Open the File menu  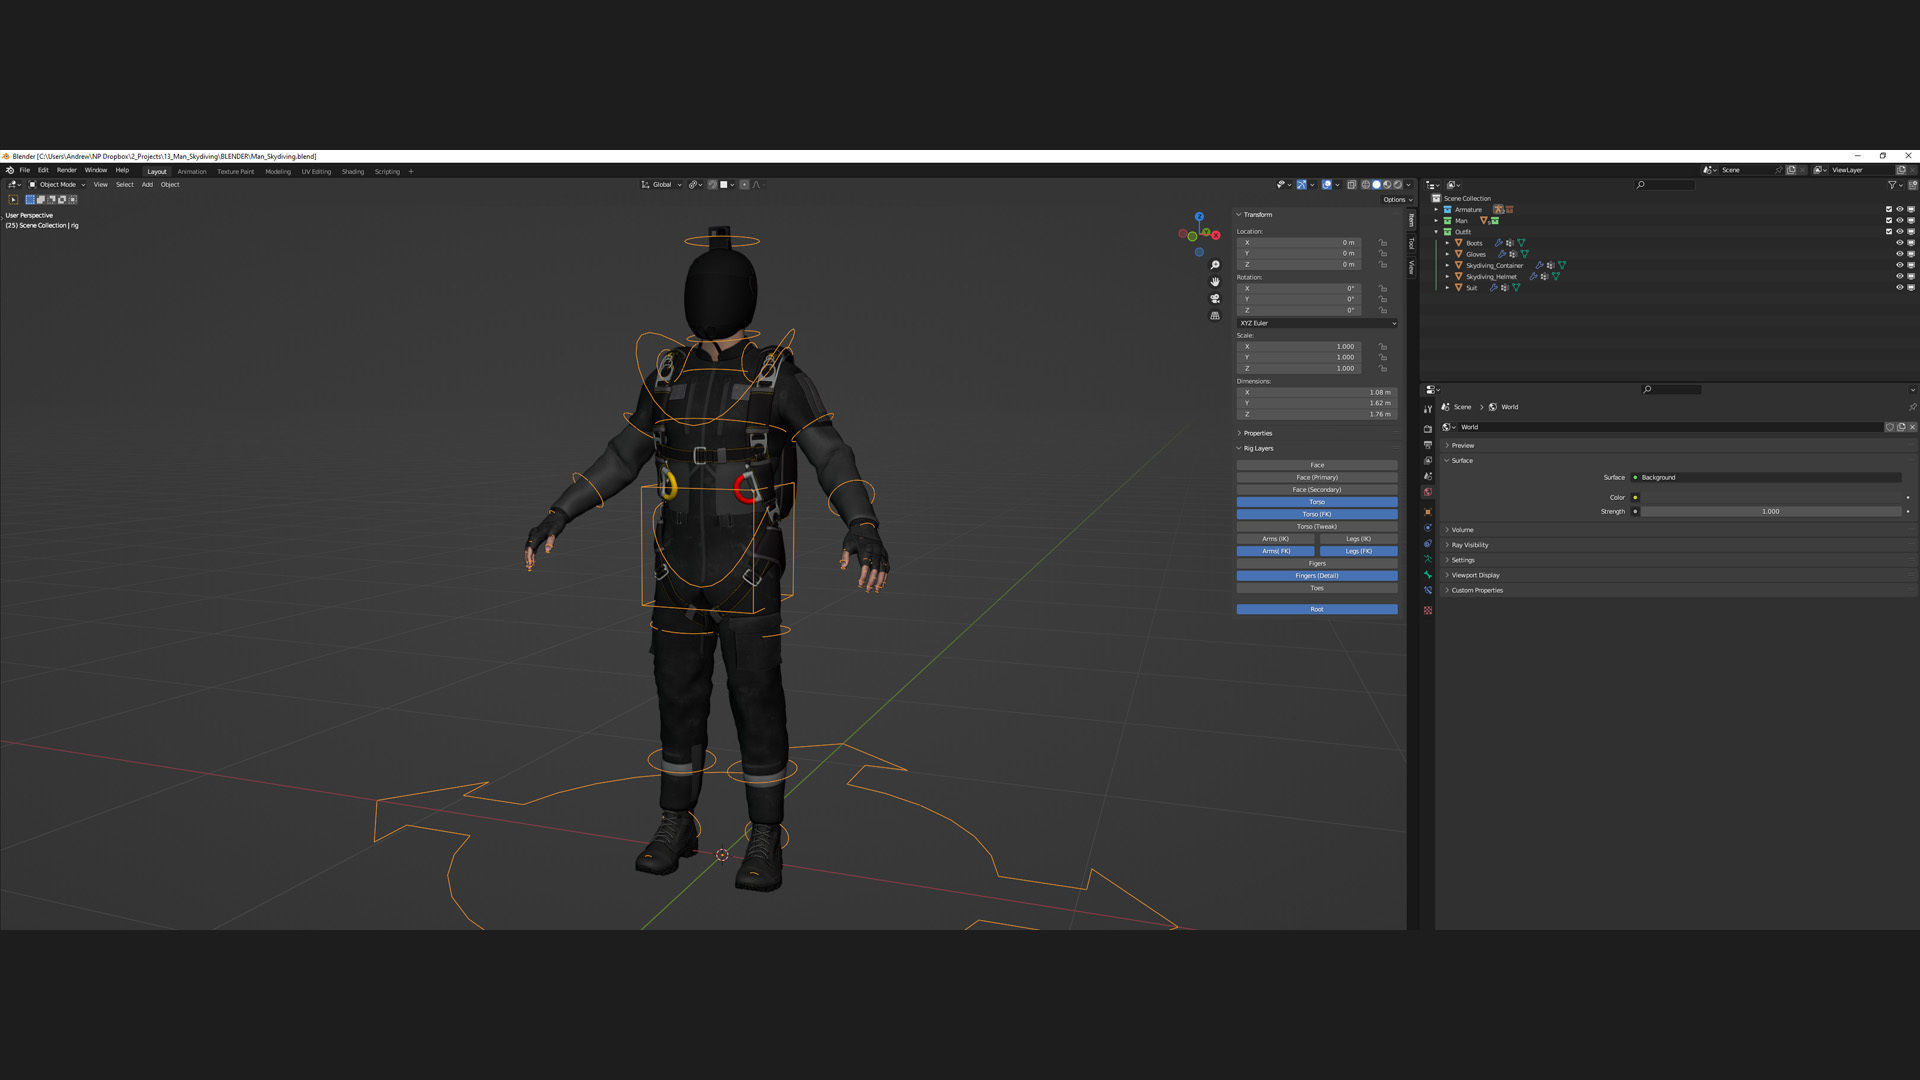[24, 170]
